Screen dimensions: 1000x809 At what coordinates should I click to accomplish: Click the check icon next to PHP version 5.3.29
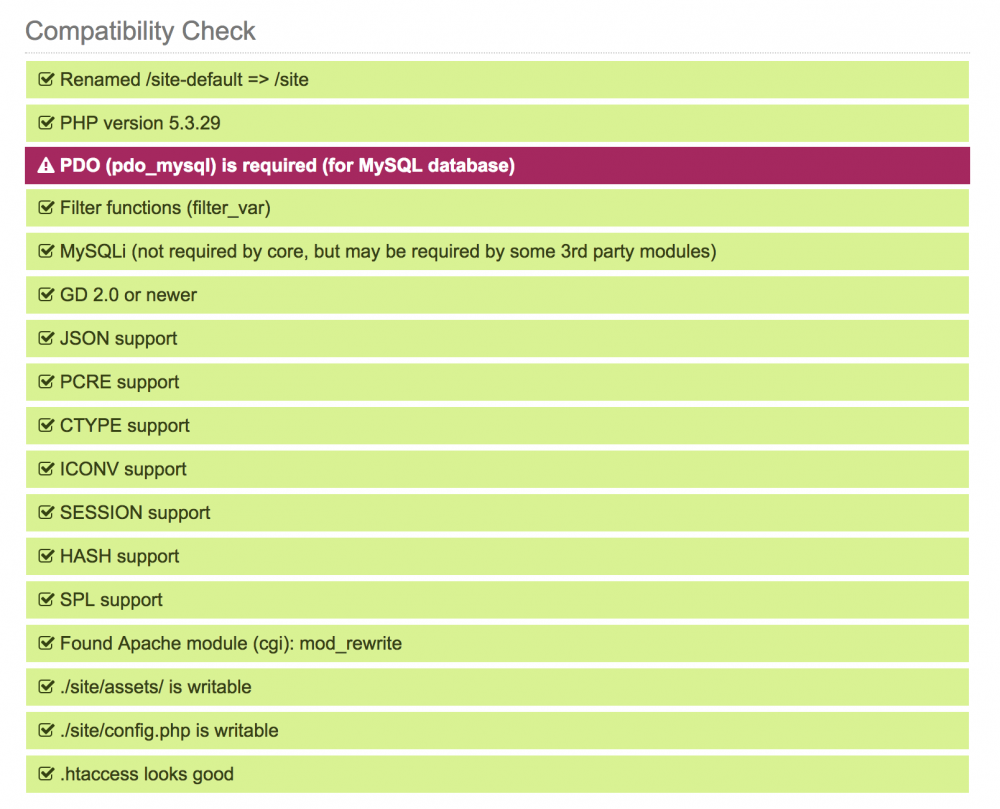(45, 123)
